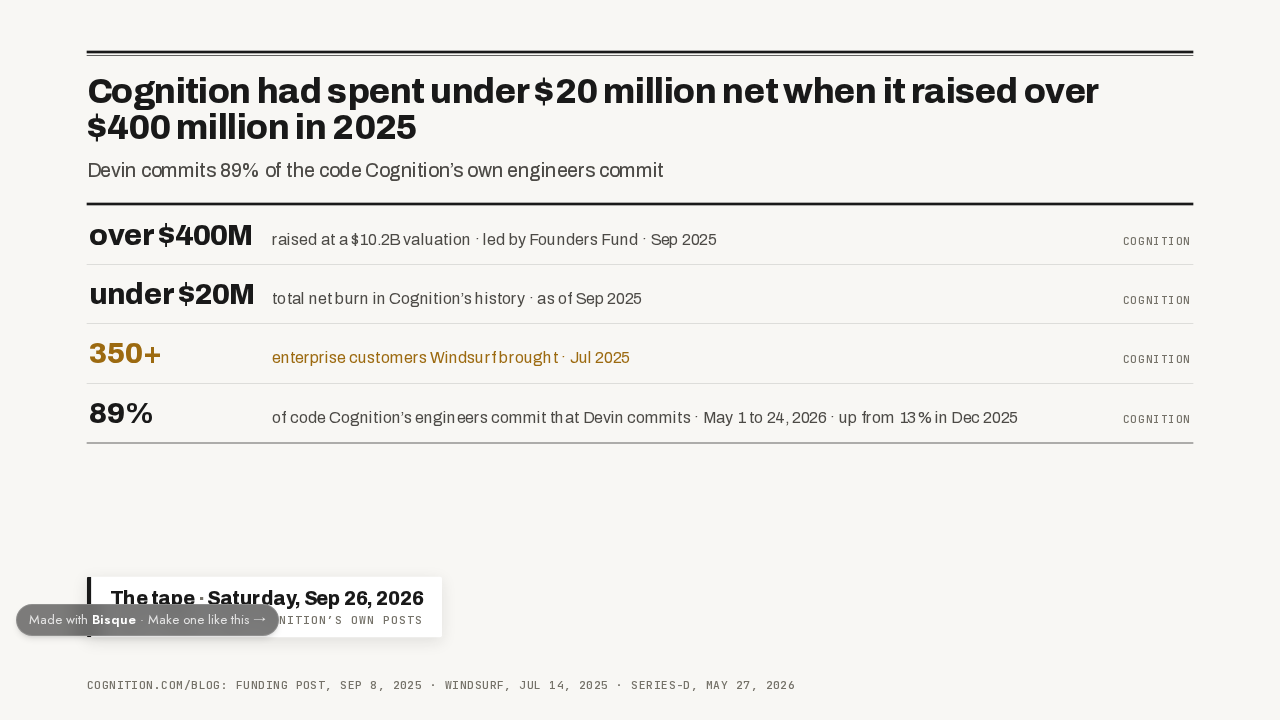1280x720 pixels.
Task: Click the 'Devin commits 89%' subtitle
Action: pyautogui.click(x=375, y=171)
